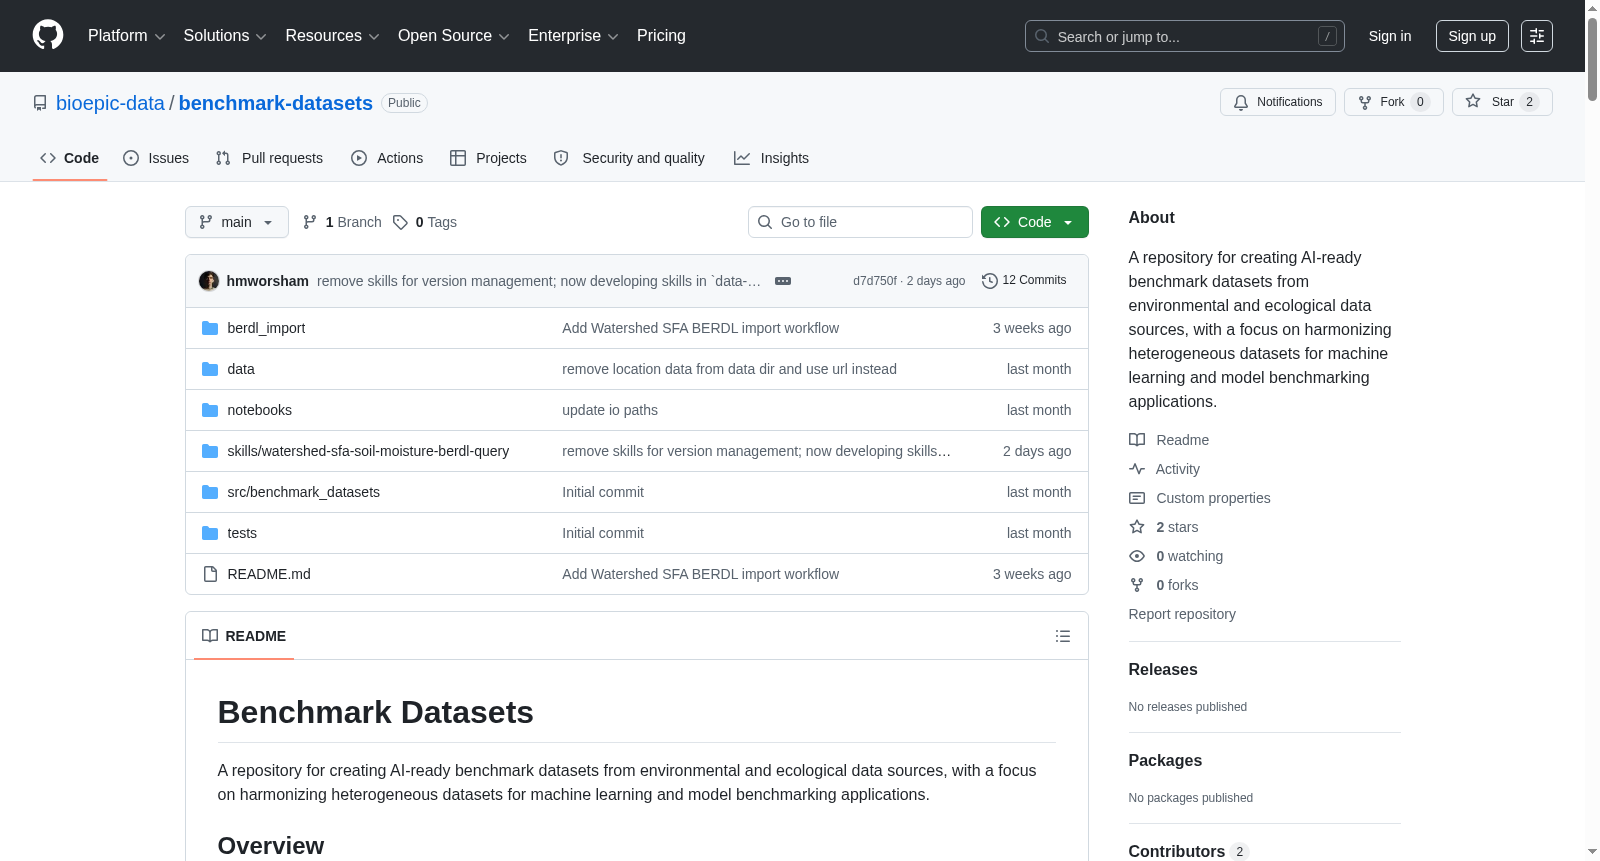View the 12 Commits history
Screen dimensions: 1600x861
1025,281
